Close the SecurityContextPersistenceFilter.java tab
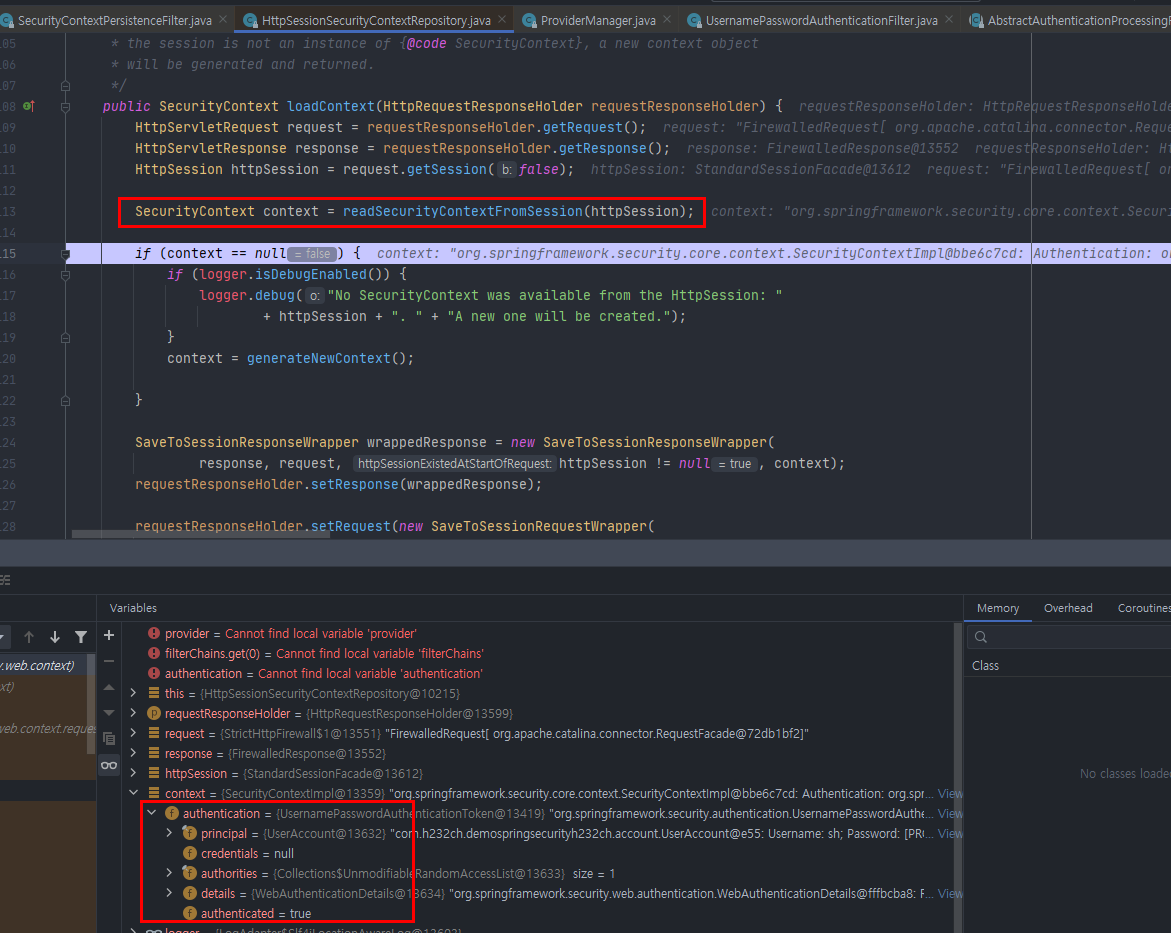This screenshot has width=1171, height=933. pyautogui.click(x=223, y=19)
